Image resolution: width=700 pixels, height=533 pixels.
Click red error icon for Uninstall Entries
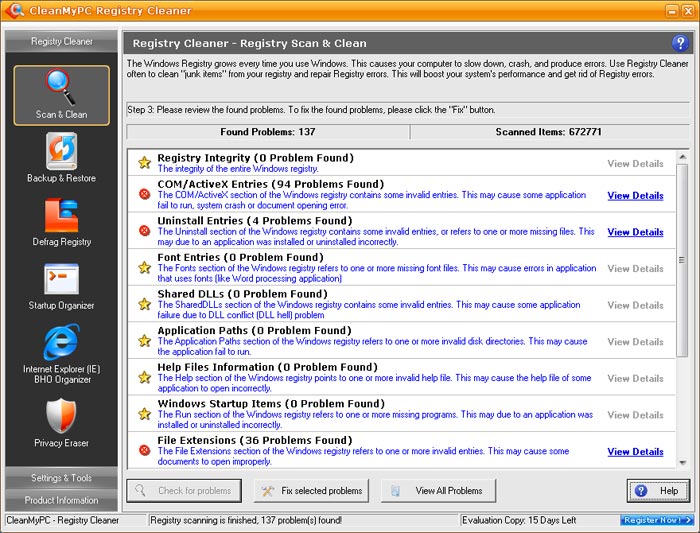[144, 231]
